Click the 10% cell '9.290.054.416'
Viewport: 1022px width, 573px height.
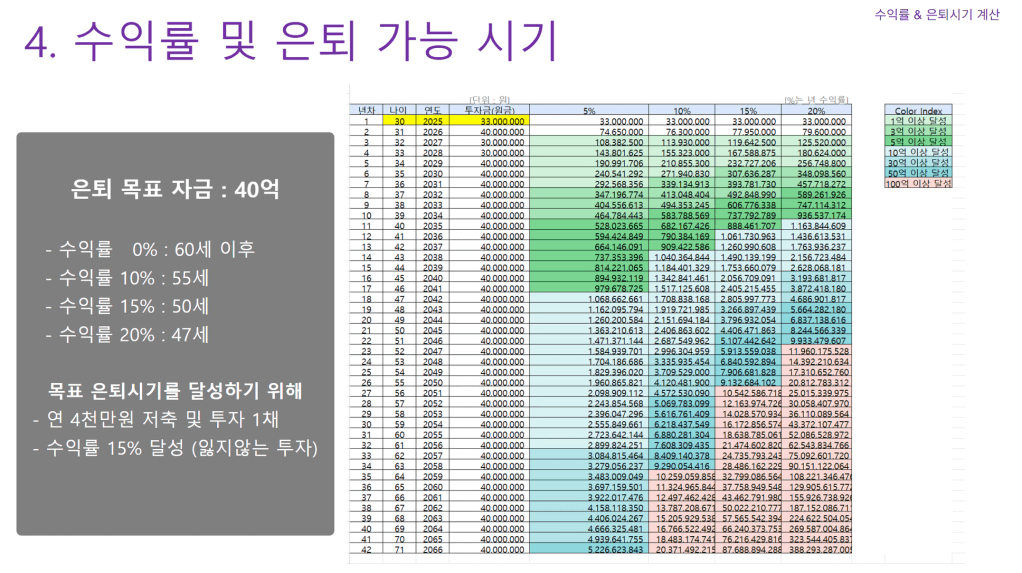[x=682, y=465]
